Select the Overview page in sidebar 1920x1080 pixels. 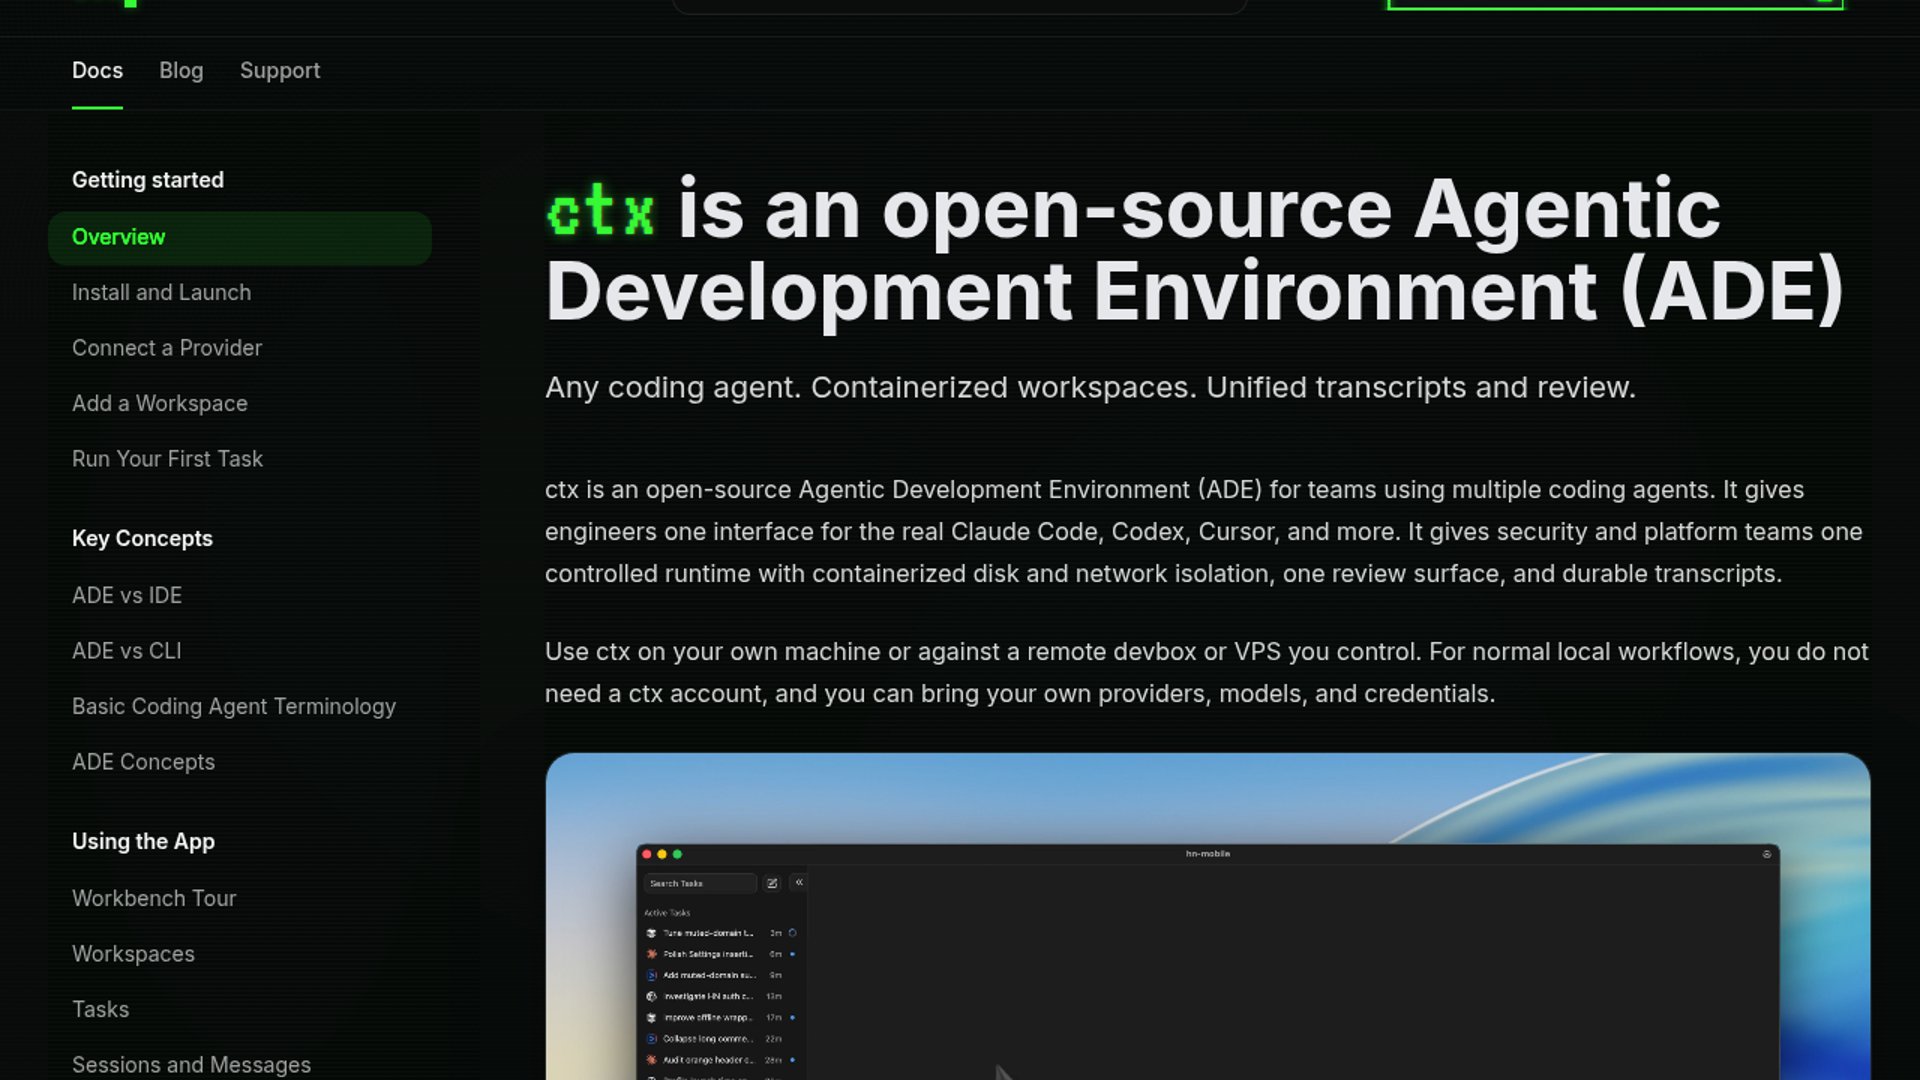click(x=240, y=238)
